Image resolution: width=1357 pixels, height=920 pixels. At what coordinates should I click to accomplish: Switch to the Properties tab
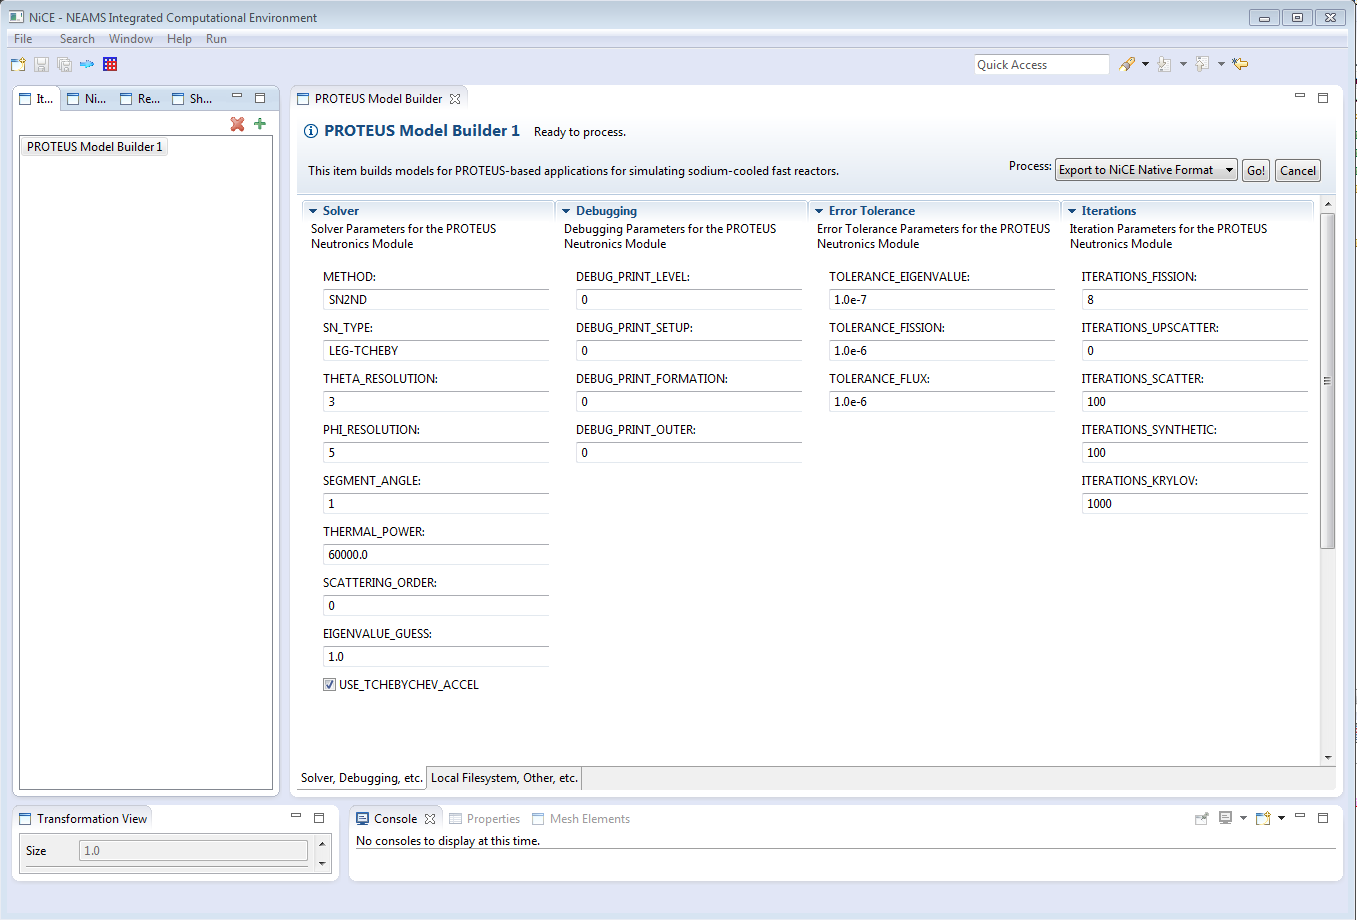point(485,819)
